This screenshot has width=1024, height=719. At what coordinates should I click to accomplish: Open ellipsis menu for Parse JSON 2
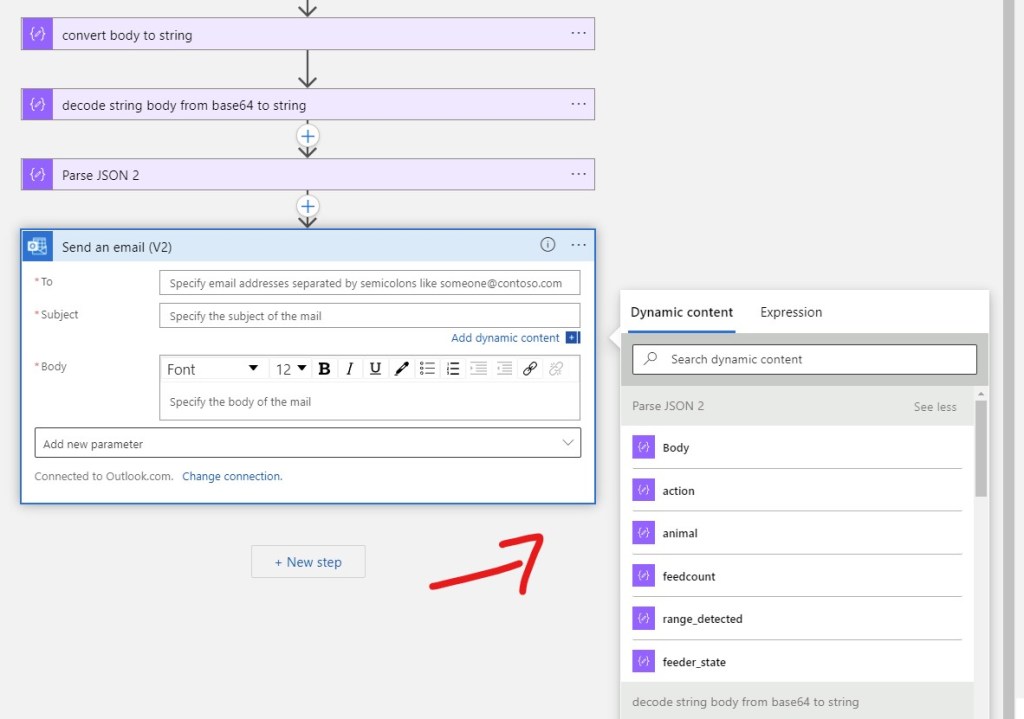pyautogui.click(x=579, y=174)
